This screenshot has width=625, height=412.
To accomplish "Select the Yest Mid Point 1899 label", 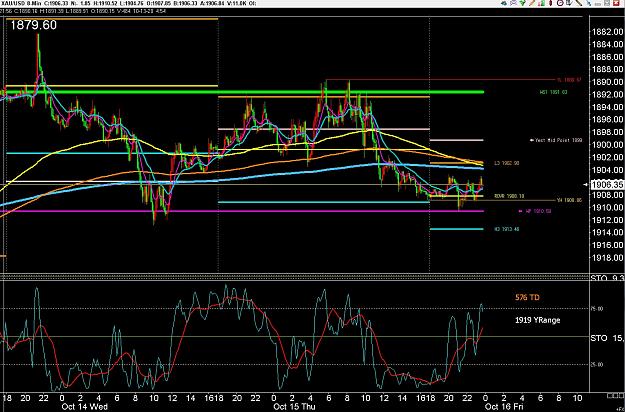I will click(x=556, y=140).
